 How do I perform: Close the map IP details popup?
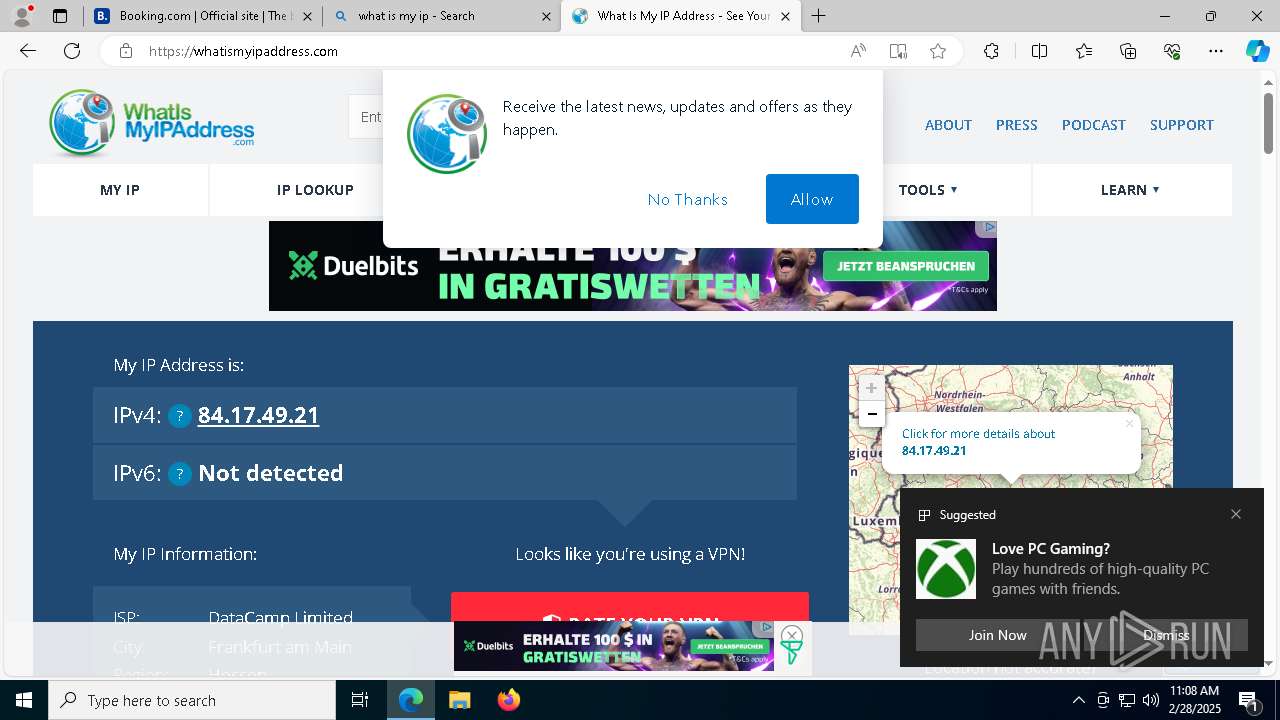click(x=1129, y=423)
